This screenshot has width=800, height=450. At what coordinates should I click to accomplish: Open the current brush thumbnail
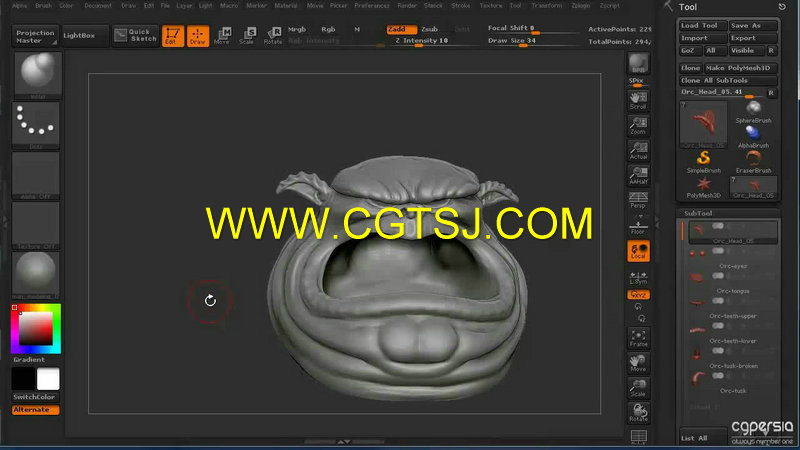tap(38, 75)
